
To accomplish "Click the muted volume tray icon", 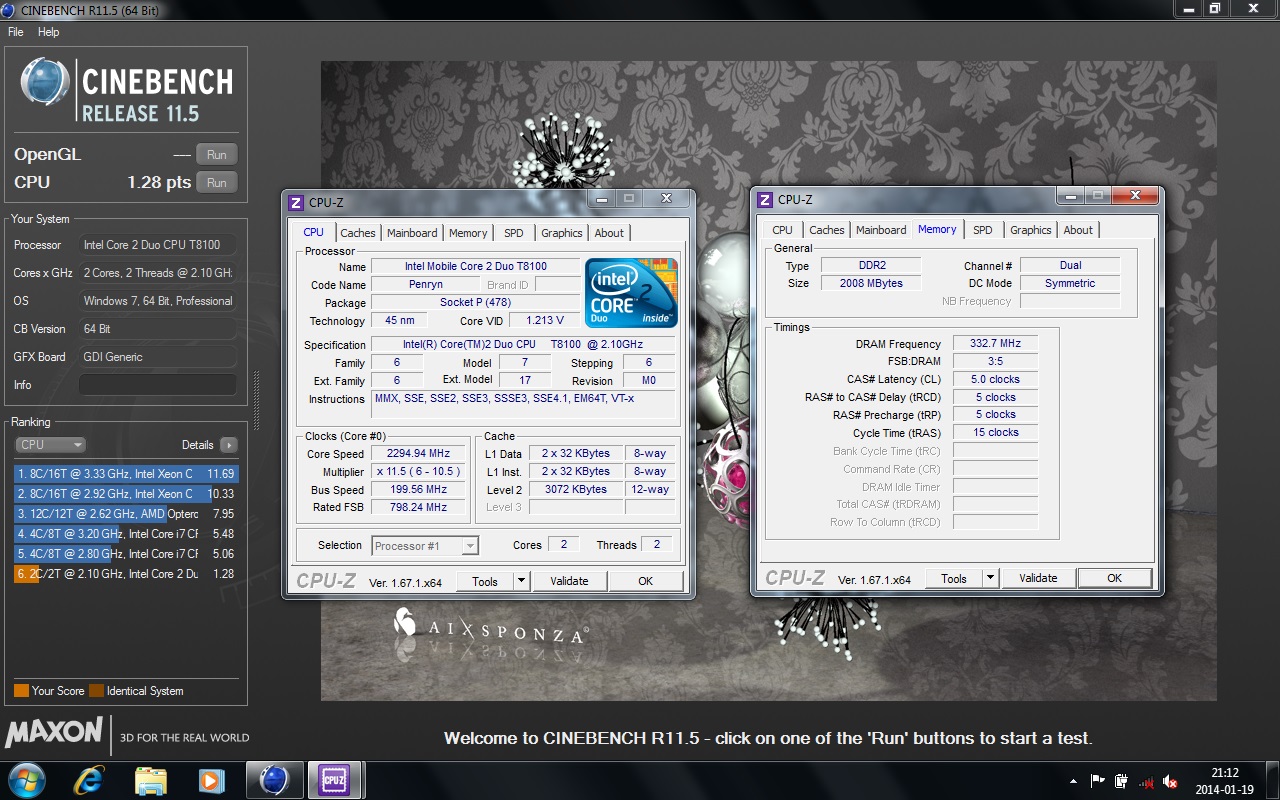I will click(x=1170, y=781).
